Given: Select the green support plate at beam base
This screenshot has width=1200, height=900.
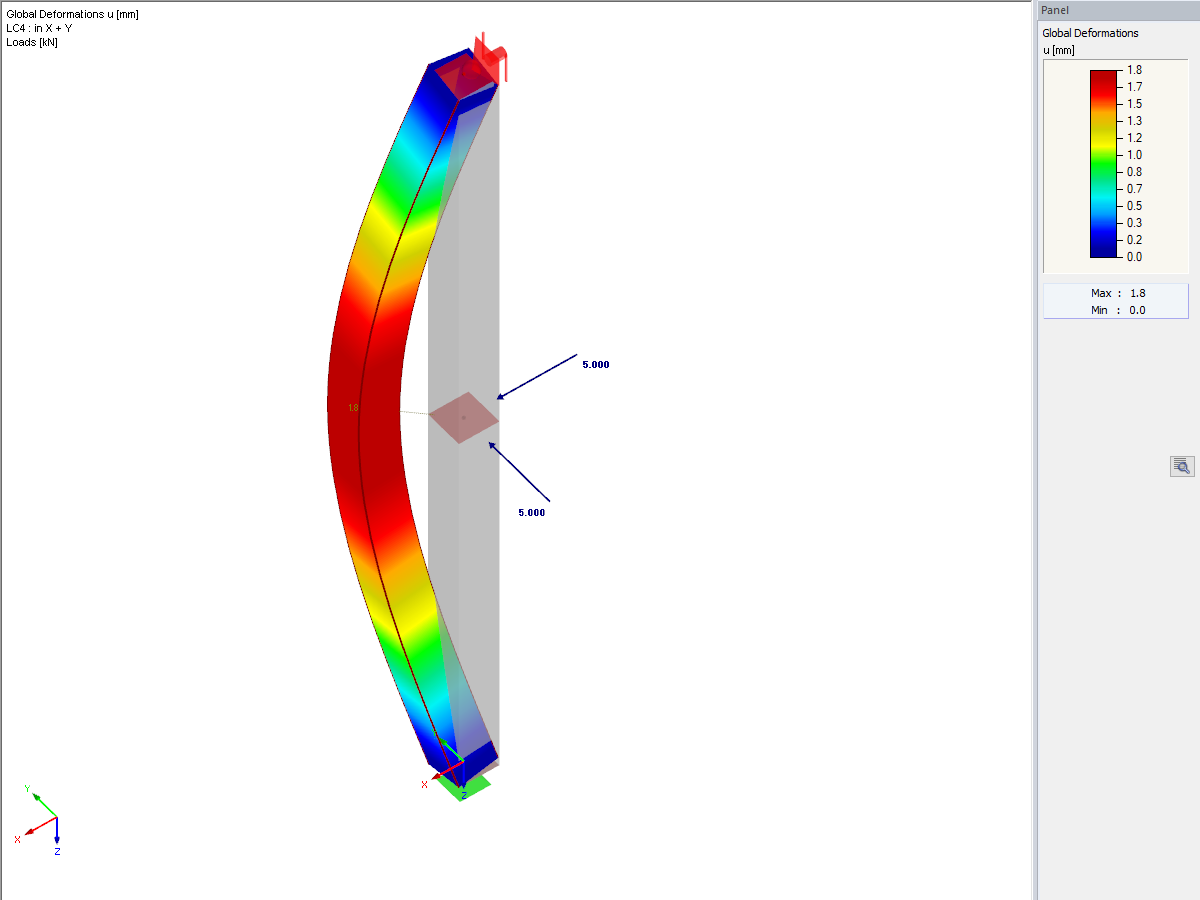Looking at the screenshot, I should (x=465, y=786).
